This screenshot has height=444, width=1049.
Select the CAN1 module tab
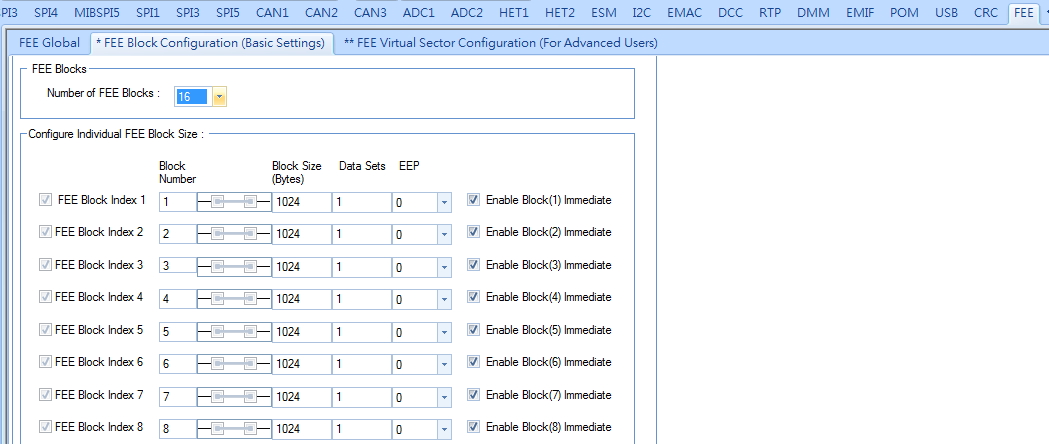272,12
